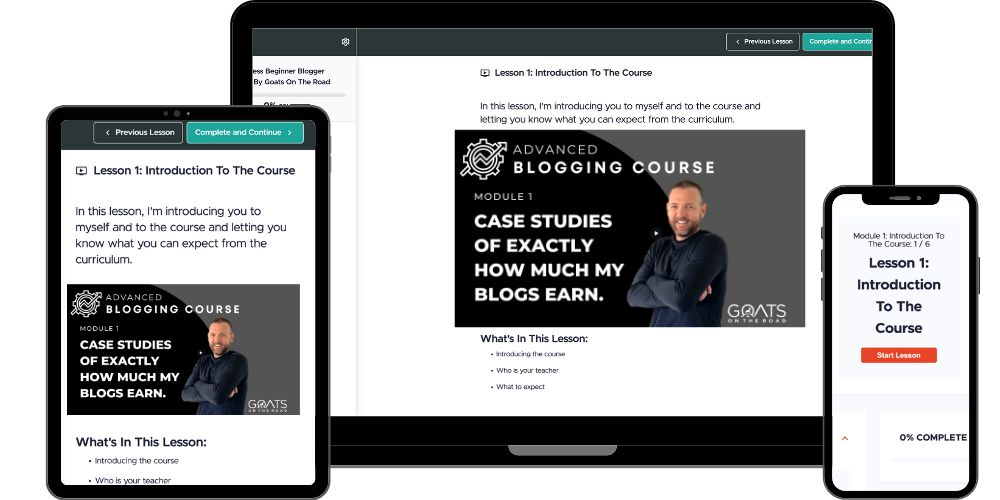Click Complete and Continue on the laptop

click(837, 42)
